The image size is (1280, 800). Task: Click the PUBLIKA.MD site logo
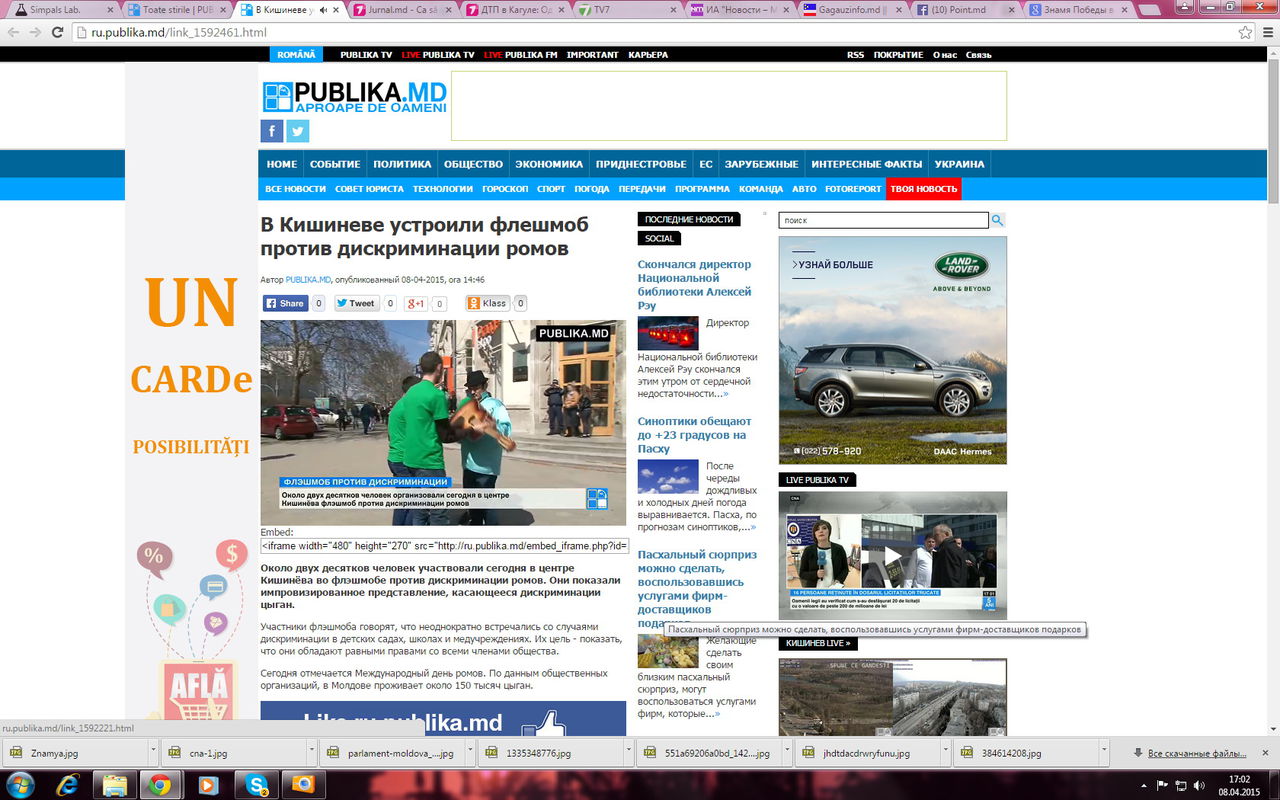354,96
